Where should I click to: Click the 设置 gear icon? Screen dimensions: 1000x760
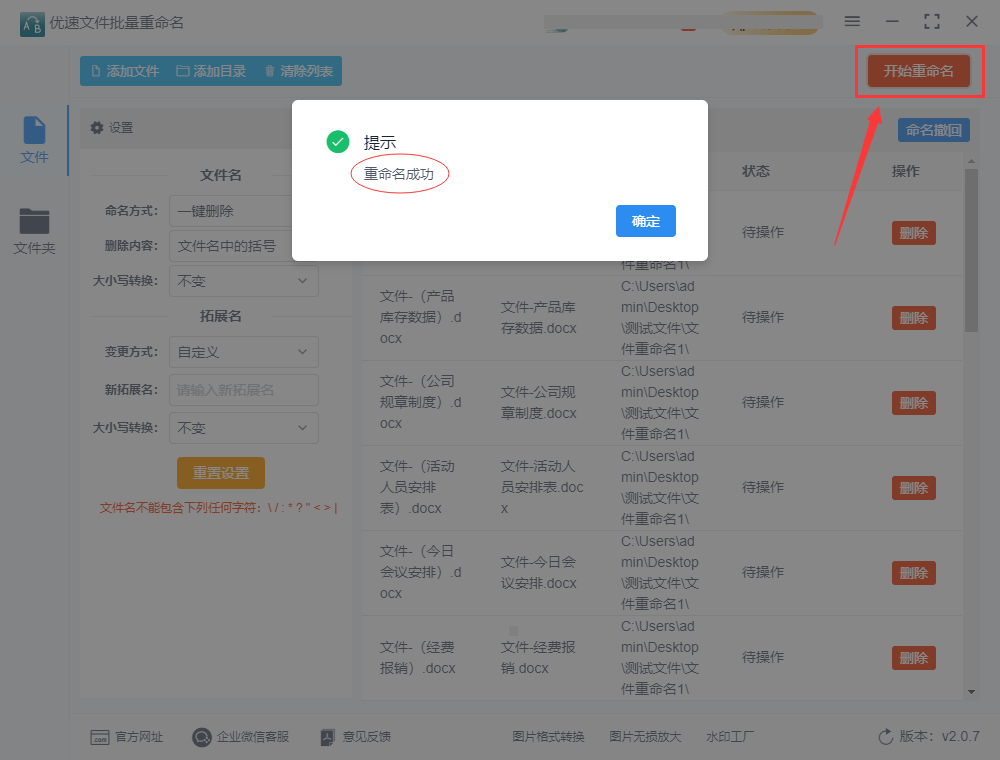(x=97, y=128)
